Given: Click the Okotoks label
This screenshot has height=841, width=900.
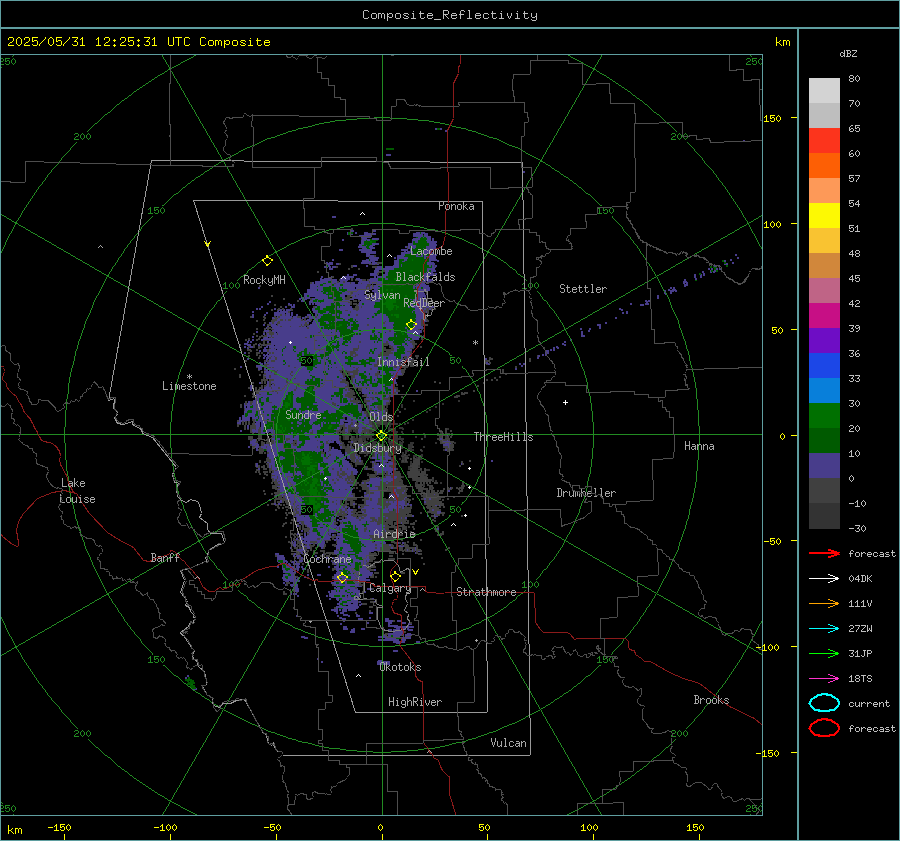Looking at the screenshot, I should (400, 667).
